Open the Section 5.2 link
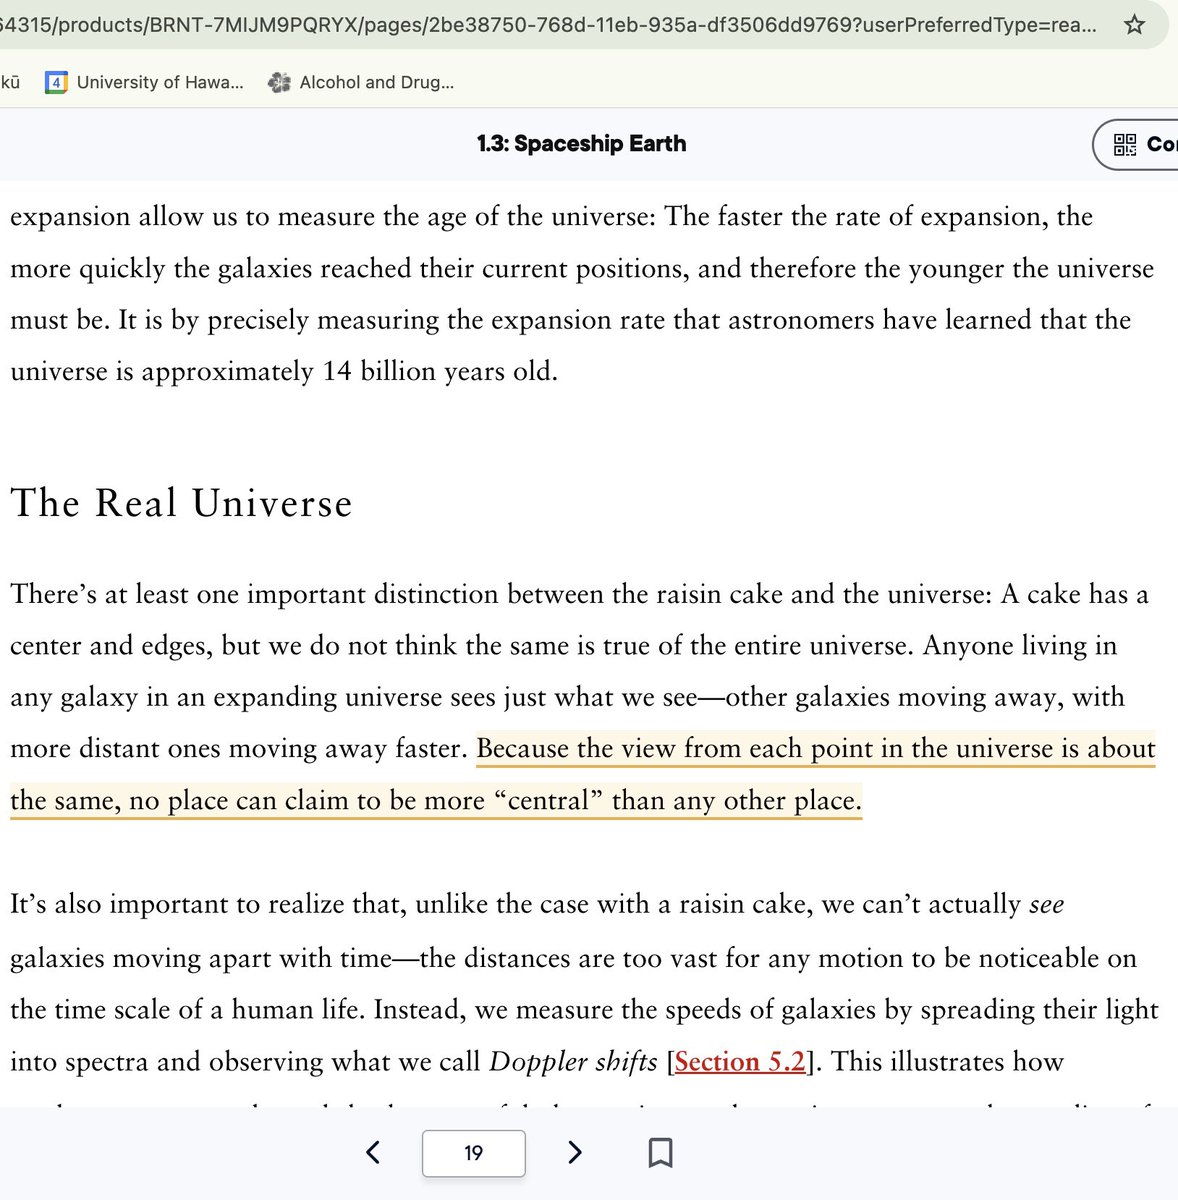The image size is (1178, 1200). pos(740,1061)
